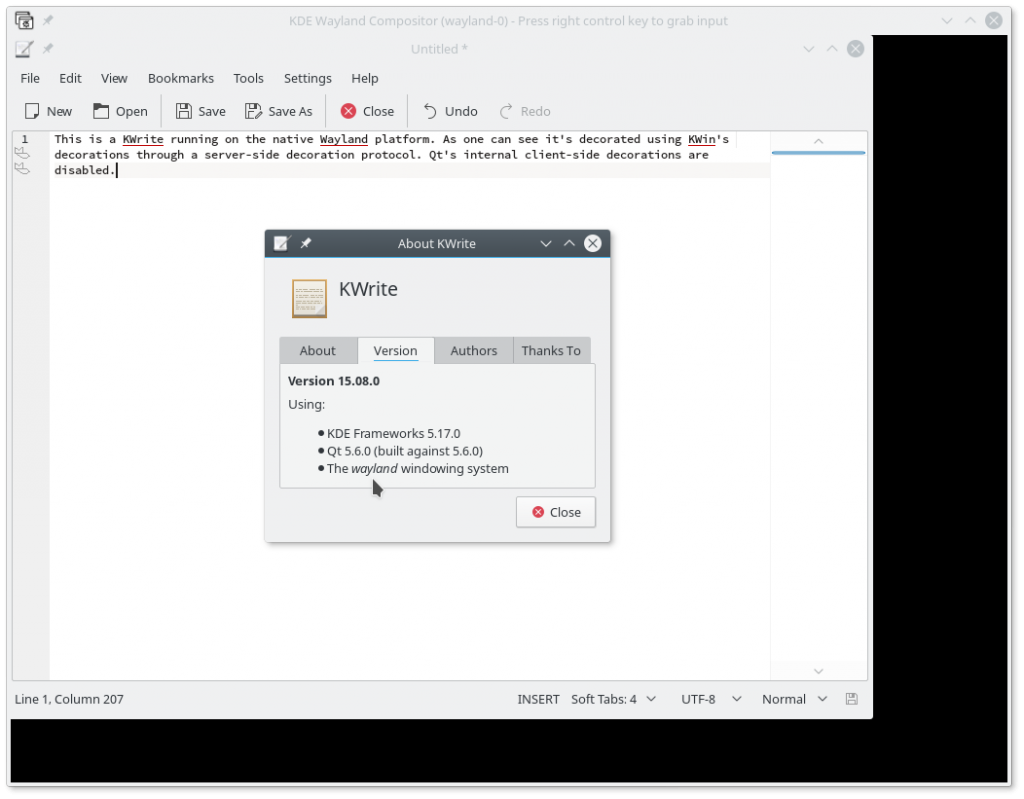
Task: Create a new document with the New icon
Action: 33,111
